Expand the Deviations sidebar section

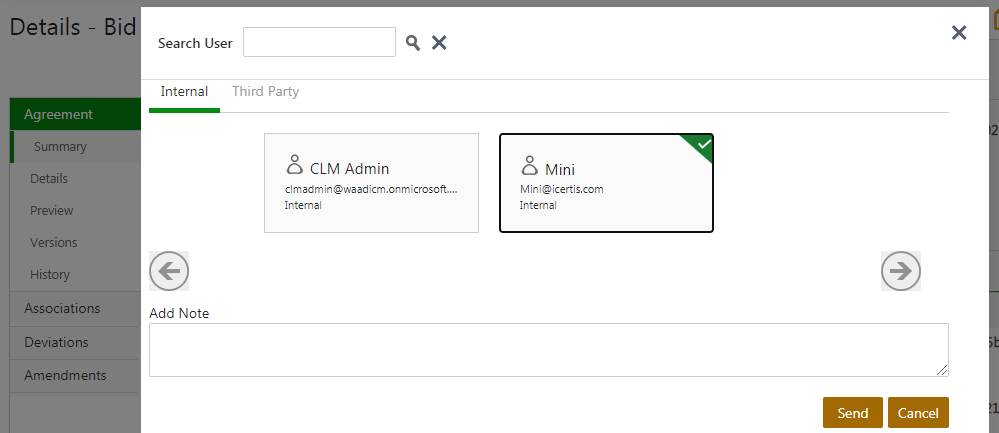56,342
